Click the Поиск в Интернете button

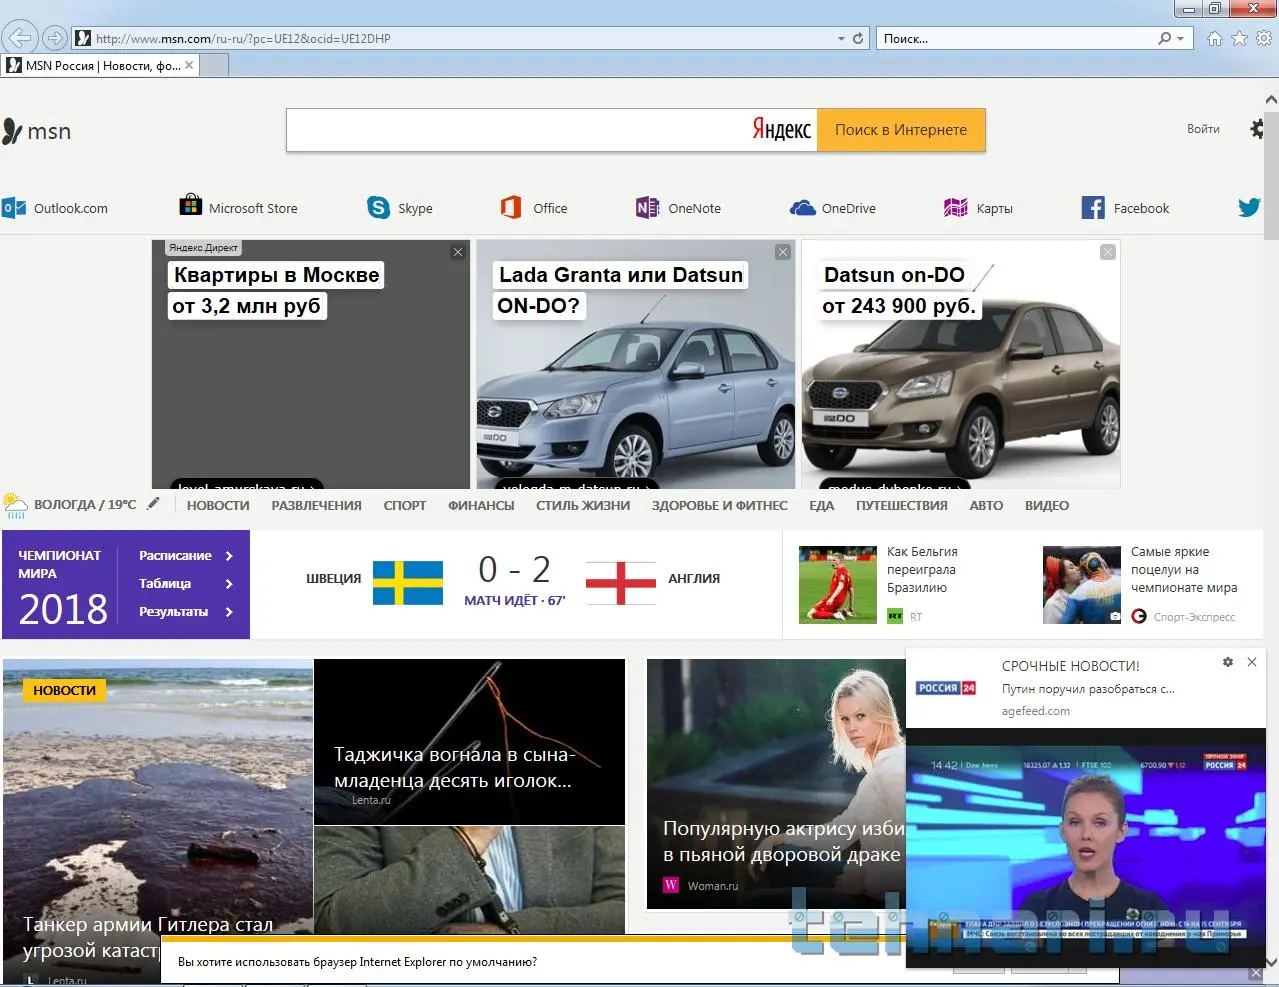pos(901,130)
